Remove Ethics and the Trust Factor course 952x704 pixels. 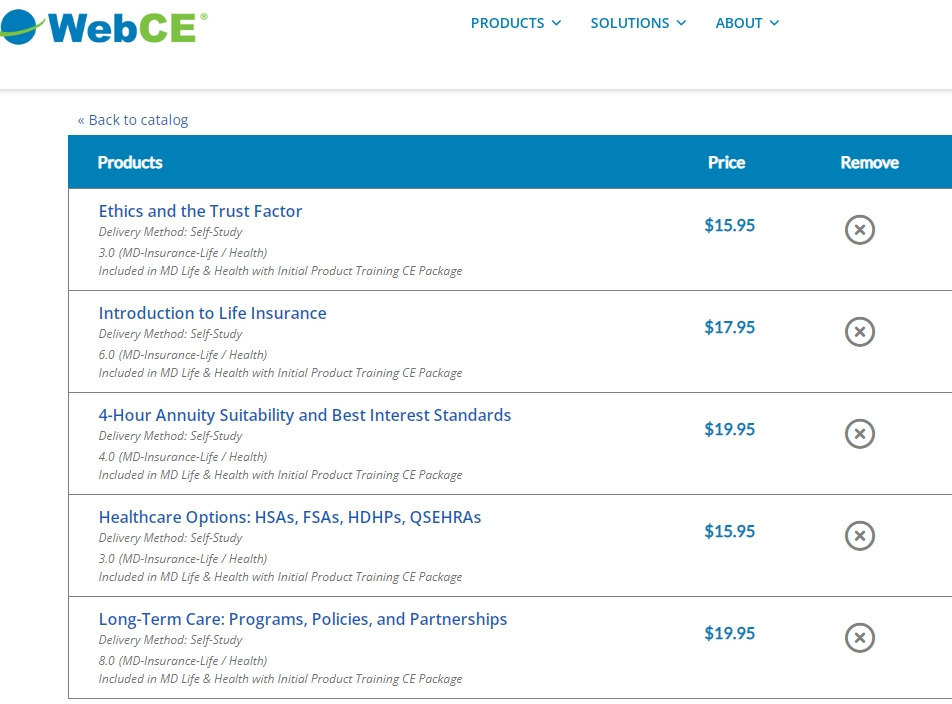[859, 230]
